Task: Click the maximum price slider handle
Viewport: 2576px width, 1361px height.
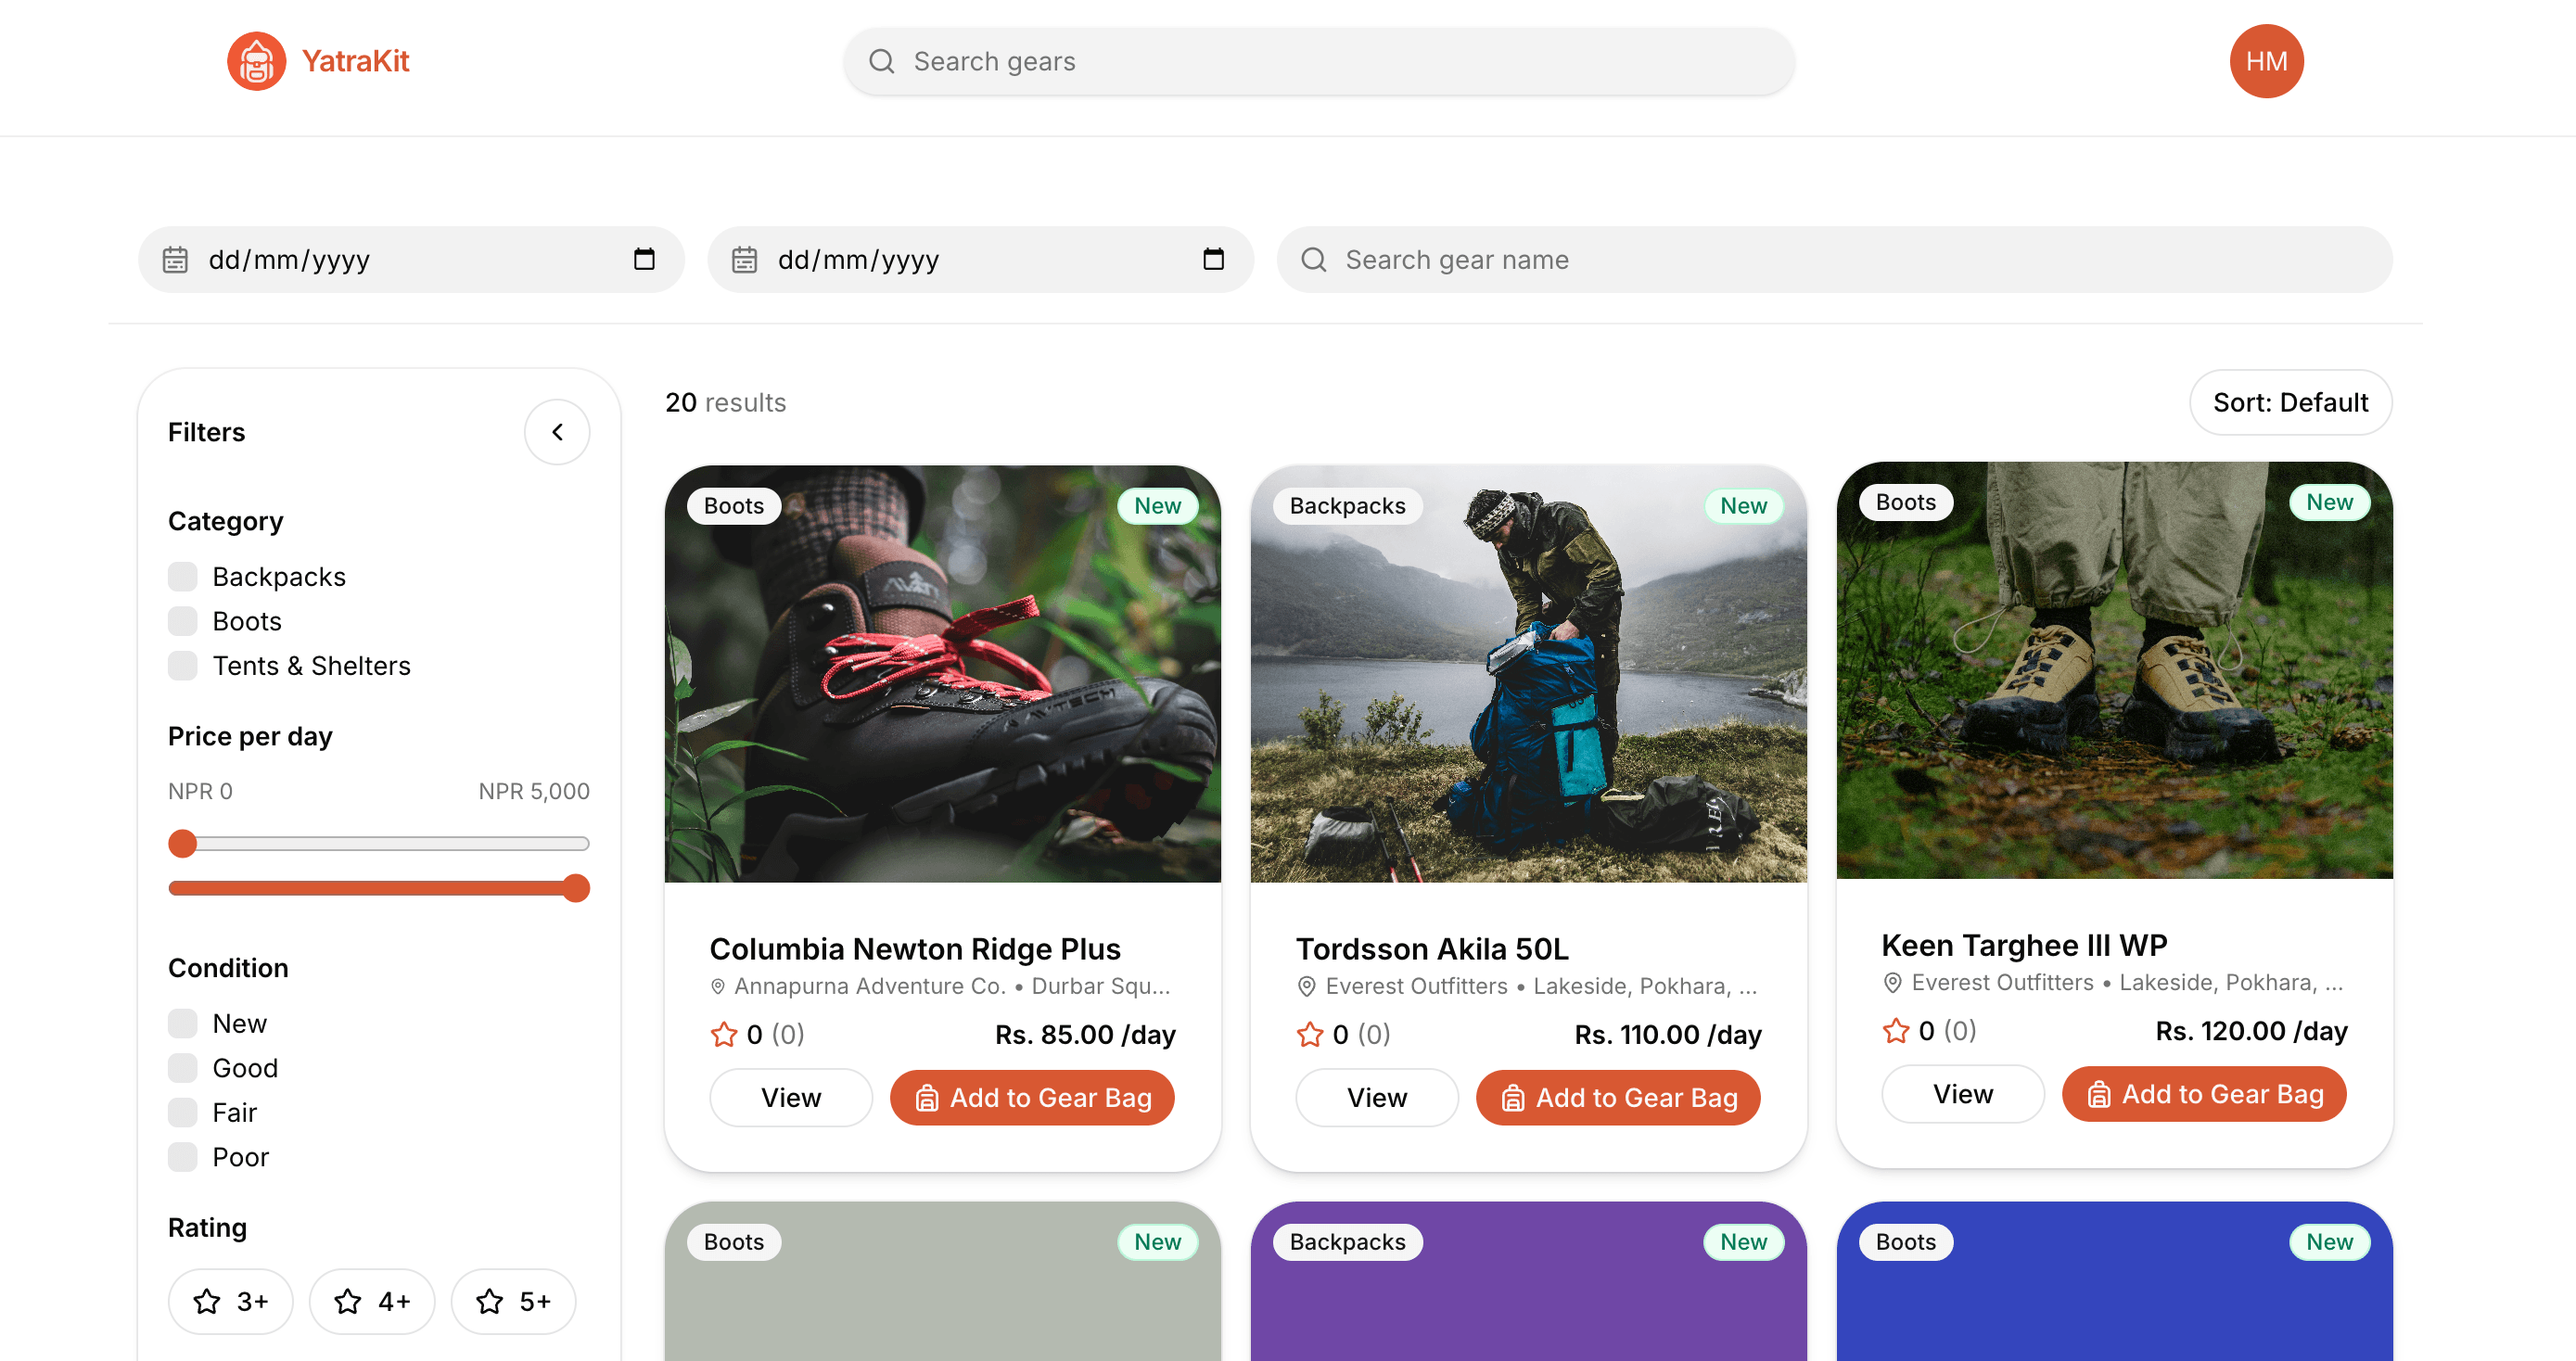Action: click(575, 888)
